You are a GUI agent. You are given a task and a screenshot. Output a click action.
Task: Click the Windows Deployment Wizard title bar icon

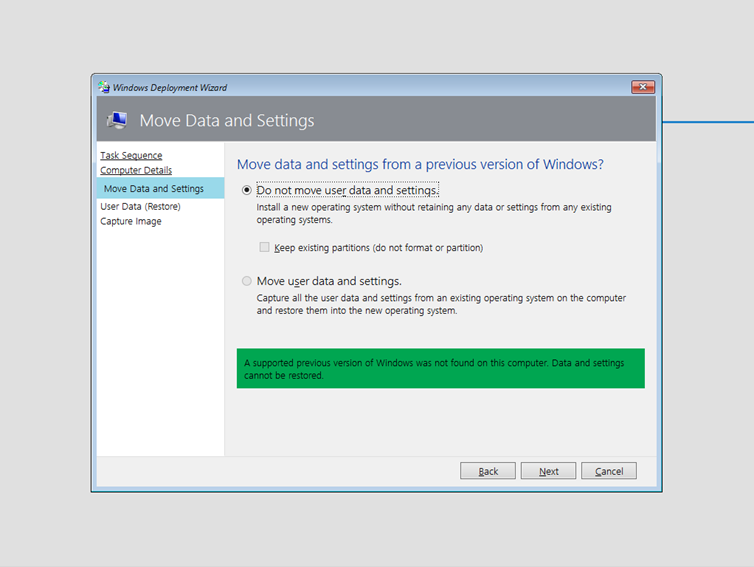click(104, 87)
